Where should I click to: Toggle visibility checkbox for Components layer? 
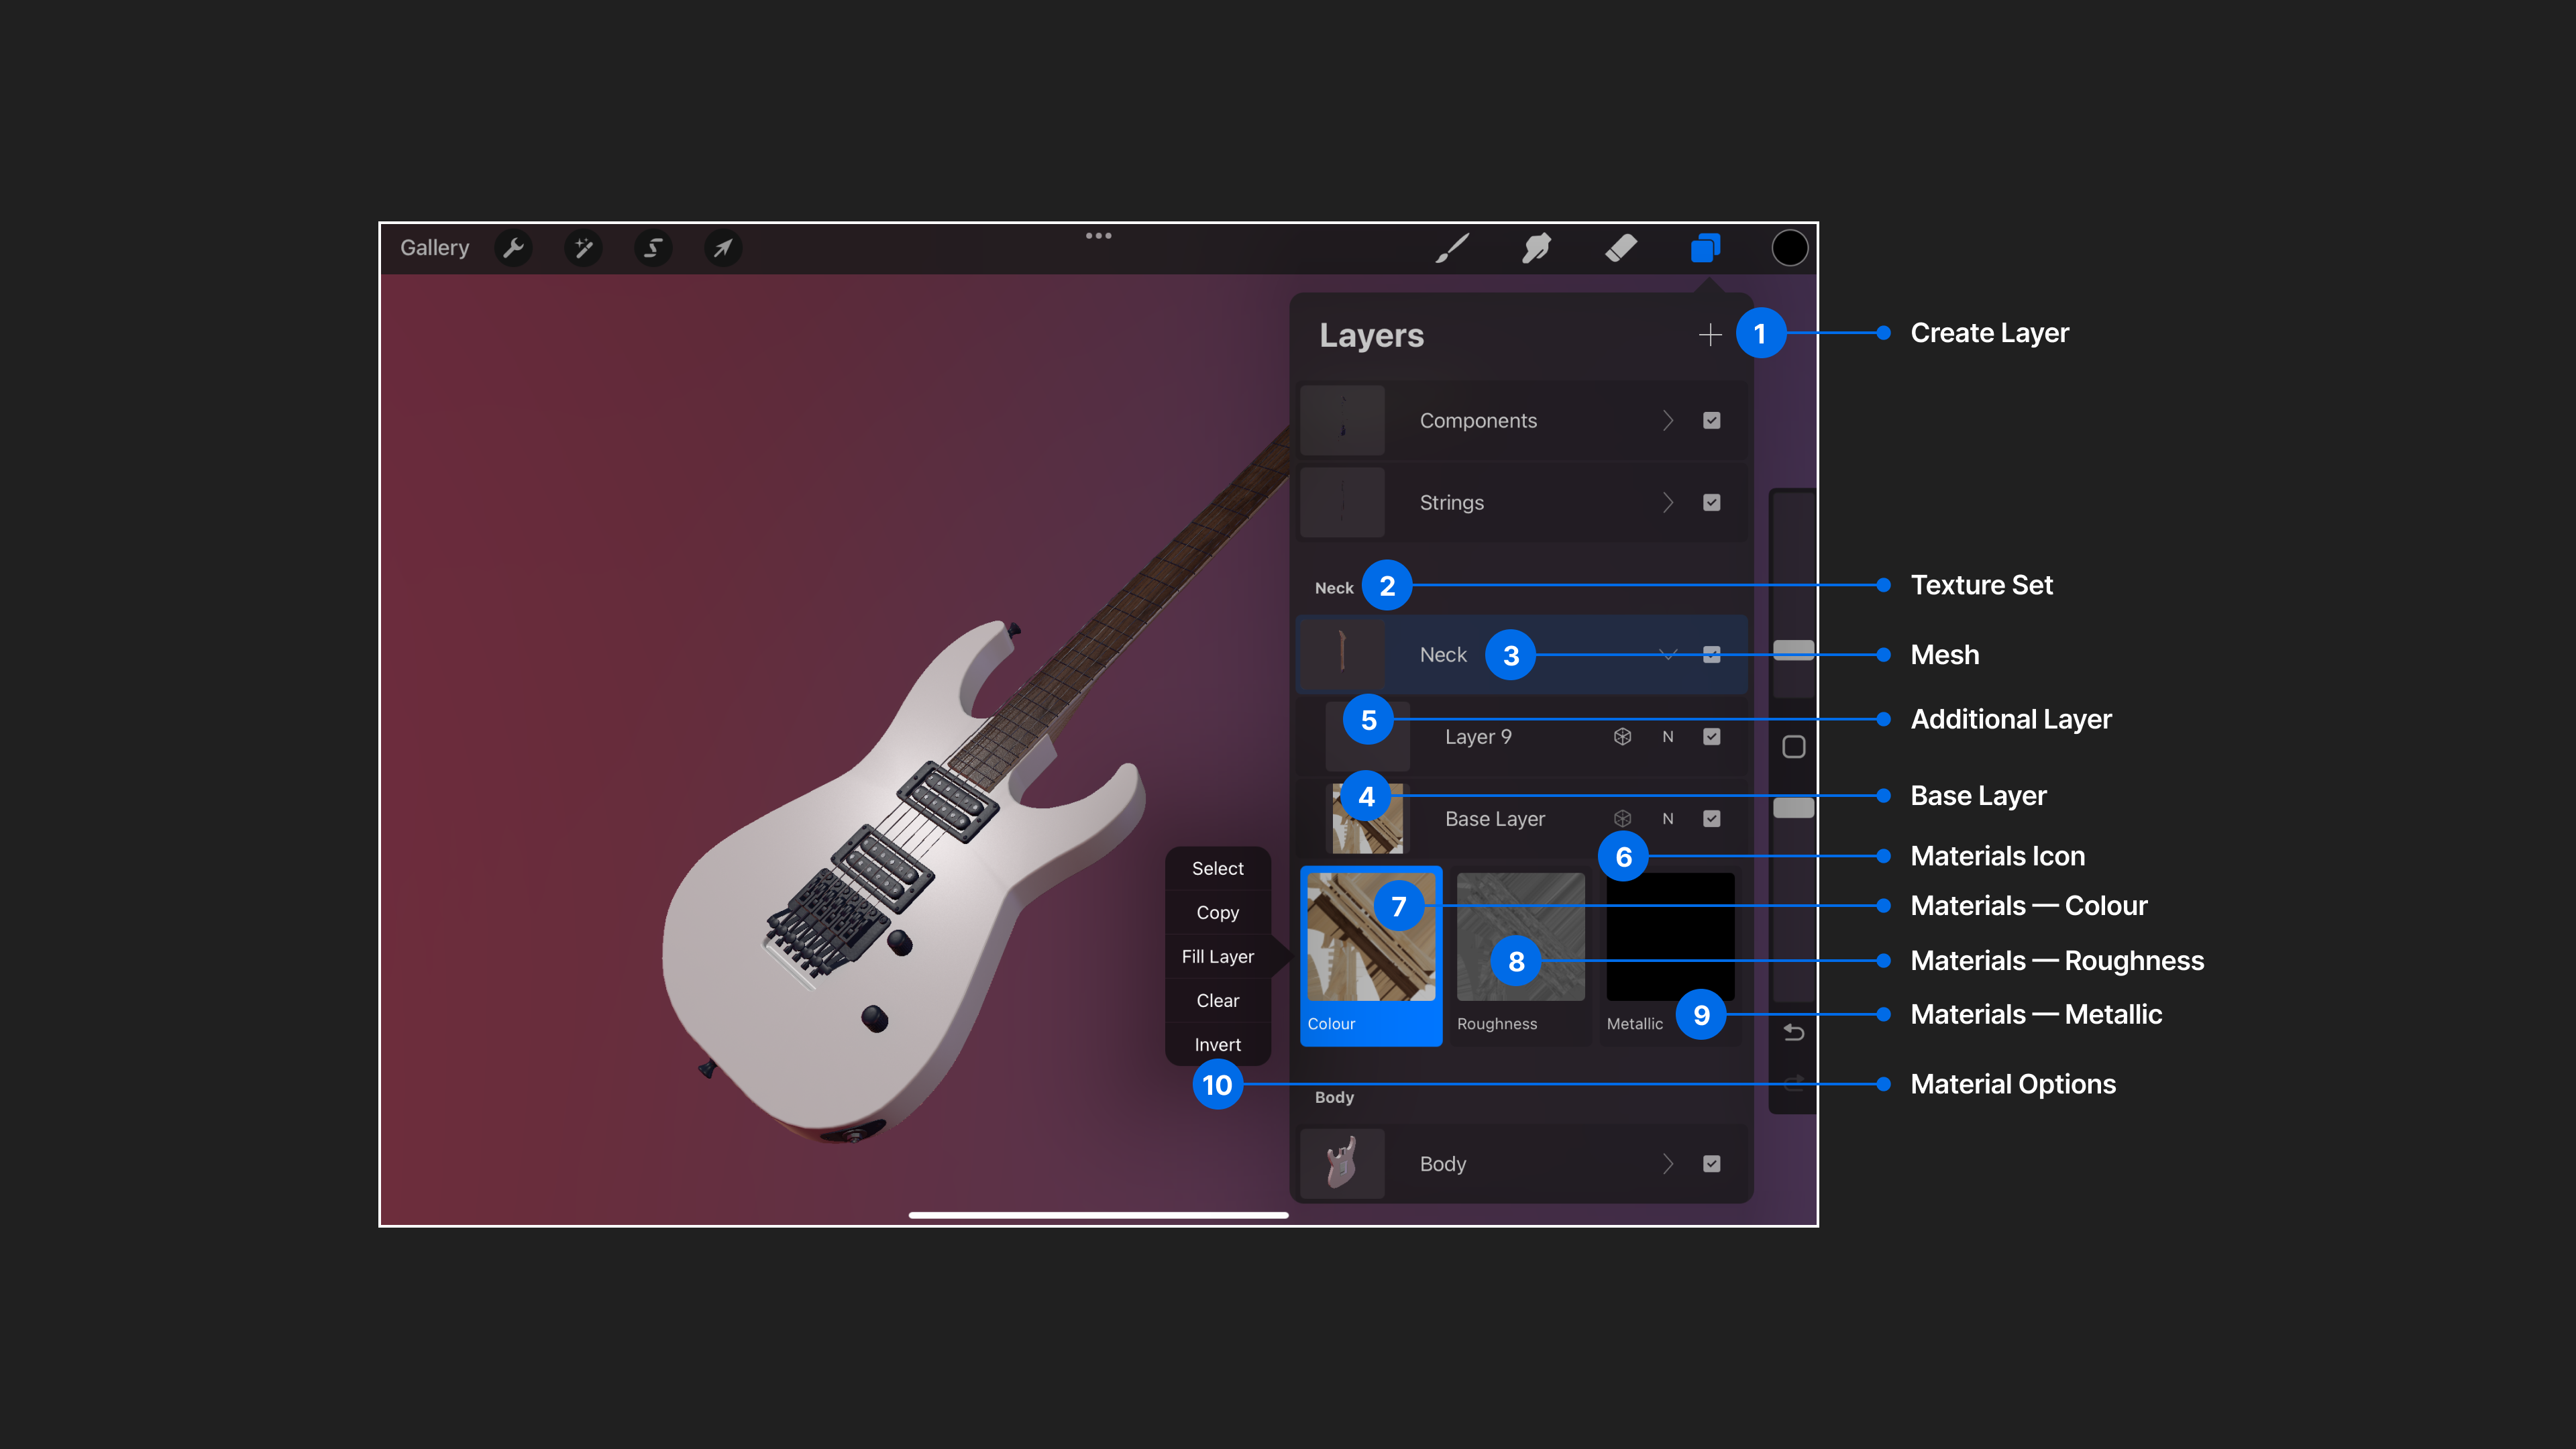click(x=1711, y=421)
